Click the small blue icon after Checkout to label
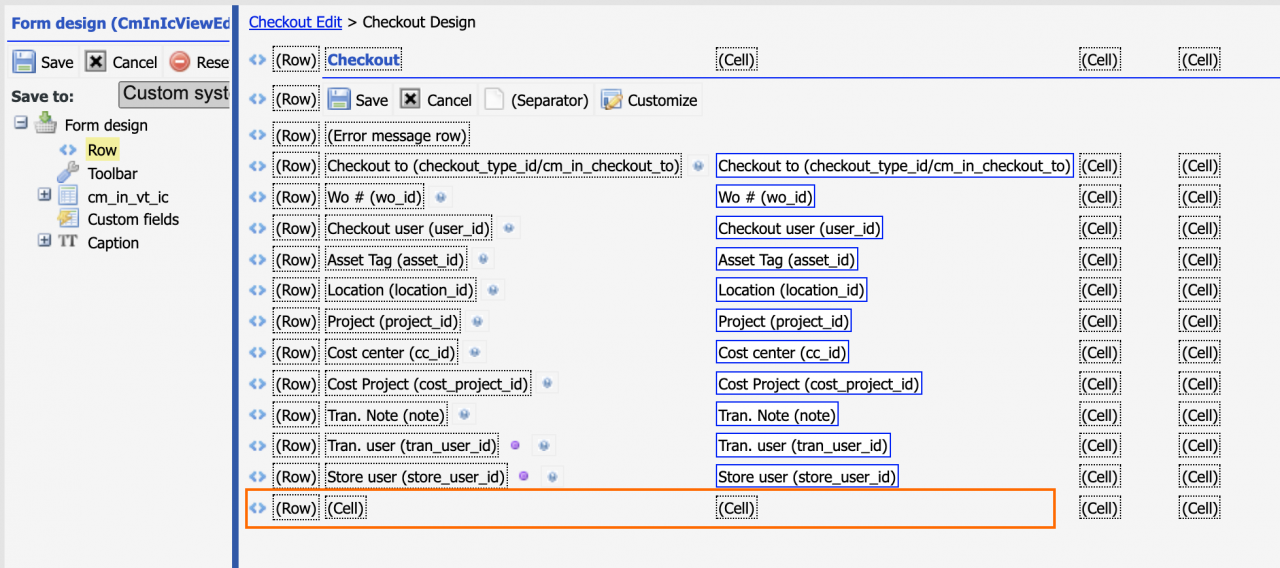 (699, 166)
